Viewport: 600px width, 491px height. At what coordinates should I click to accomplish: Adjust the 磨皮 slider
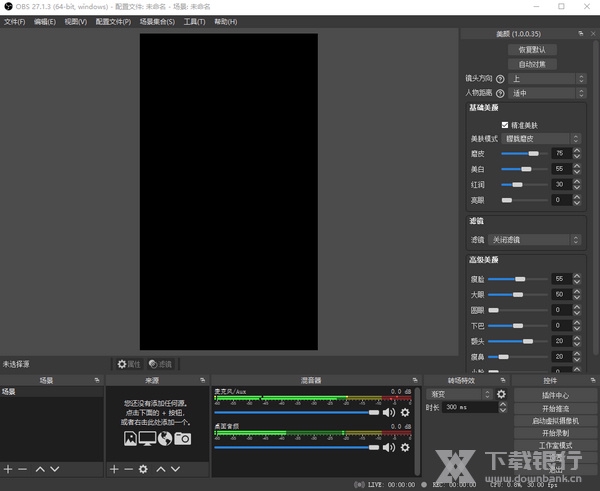click(534, 153)
